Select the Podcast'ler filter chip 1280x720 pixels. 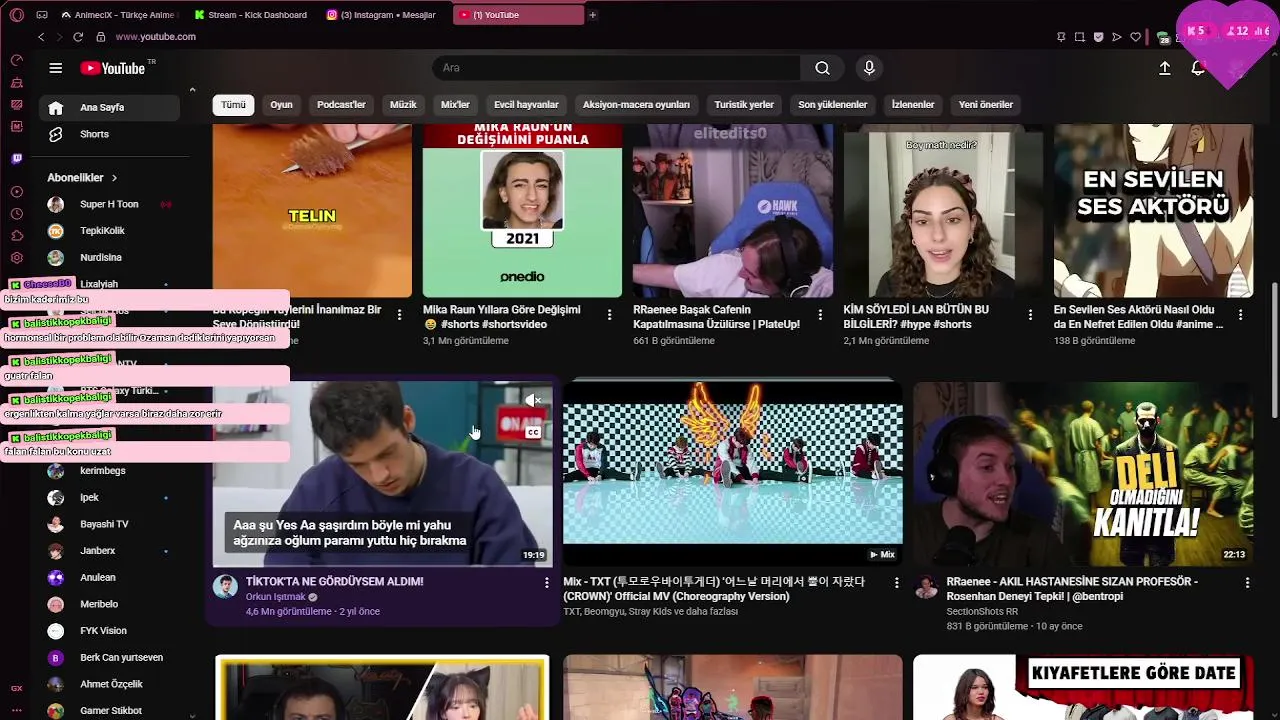(x=341, y=105)
